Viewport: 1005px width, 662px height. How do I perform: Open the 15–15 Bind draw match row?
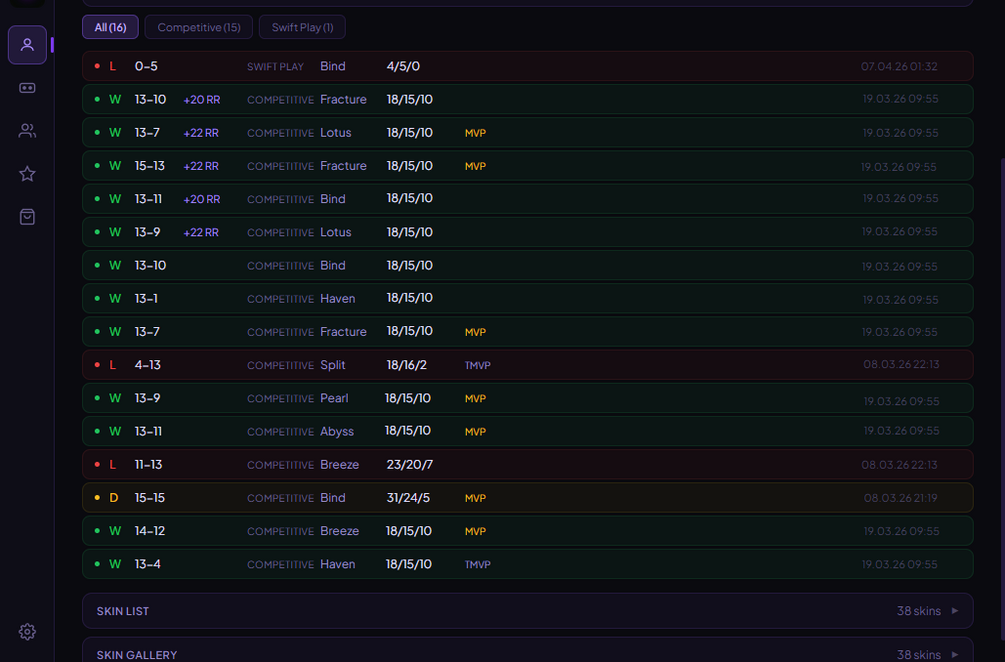527,498
